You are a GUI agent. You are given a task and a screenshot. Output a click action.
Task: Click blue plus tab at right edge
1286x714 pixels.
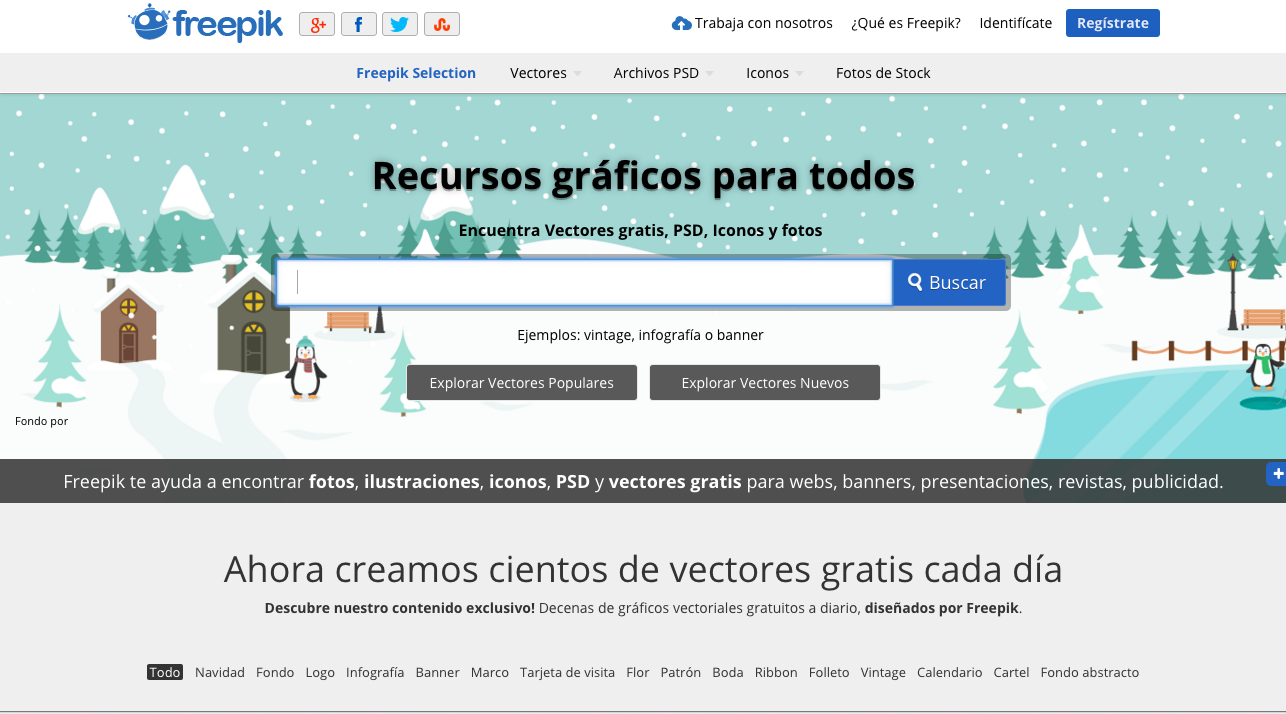coord(1275,473)
